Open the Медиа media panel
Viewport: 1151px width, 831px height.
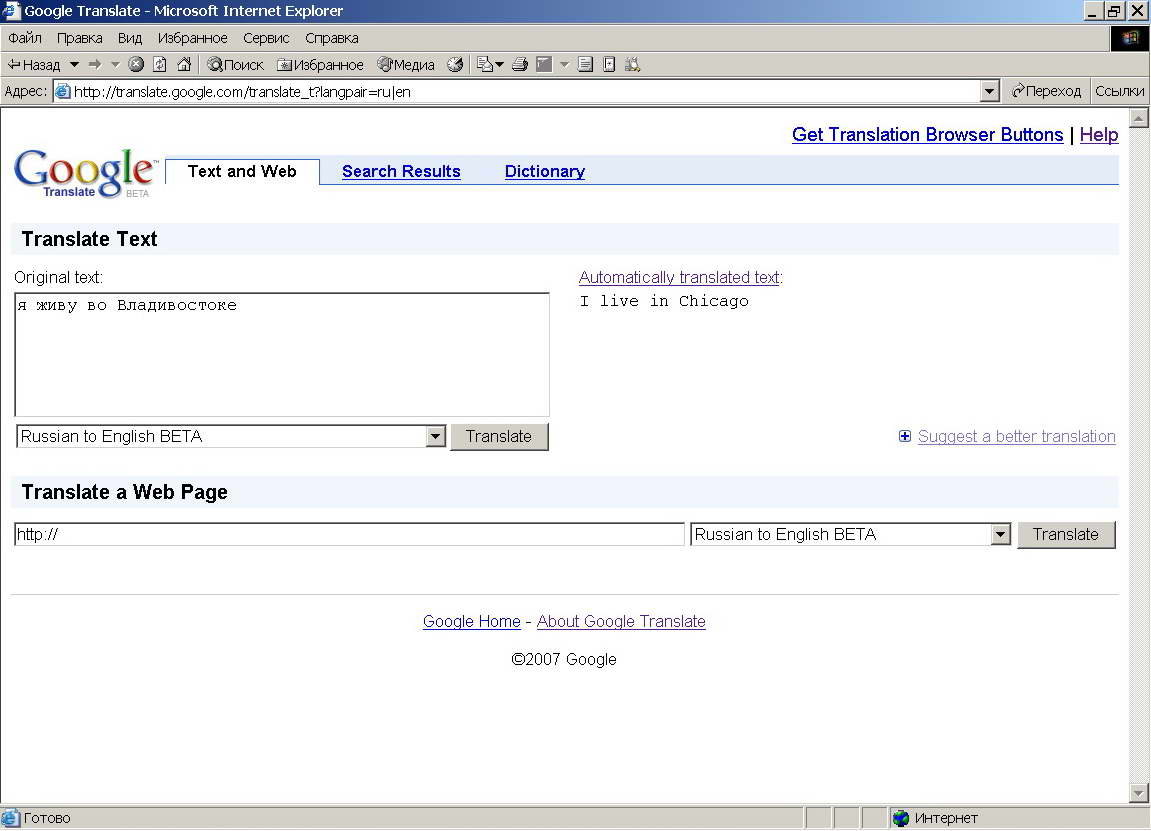(406, 65)
